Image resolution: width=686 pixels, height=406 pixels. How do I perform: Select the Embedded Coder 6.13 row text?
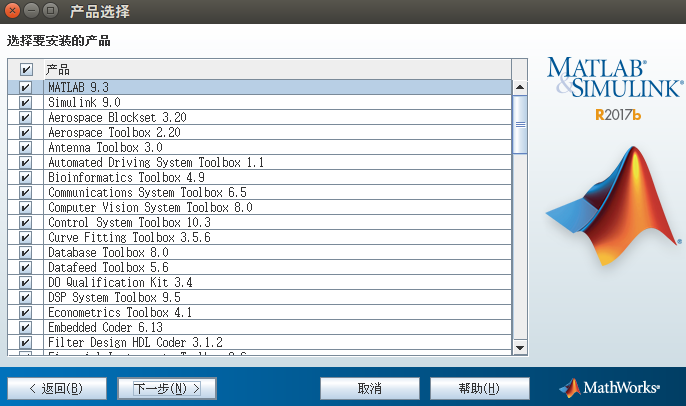tap(105, 327)
